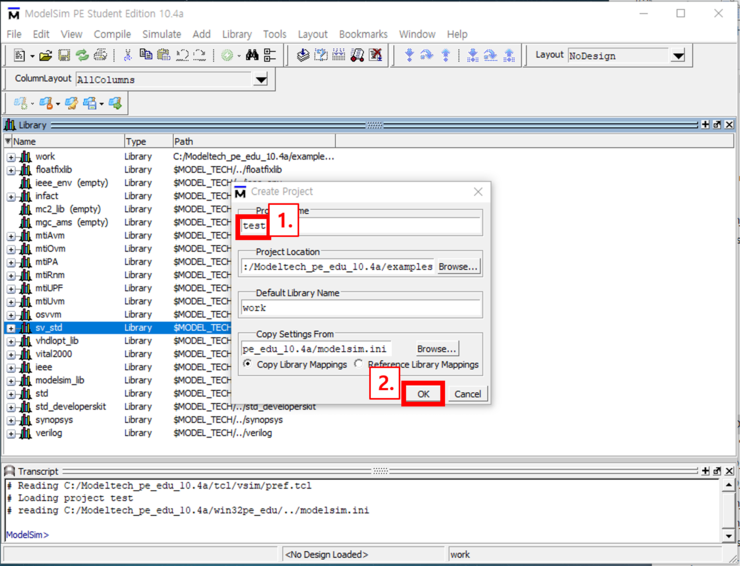Open the Compile menu
740x566 pixels.
tap(112, 34)
